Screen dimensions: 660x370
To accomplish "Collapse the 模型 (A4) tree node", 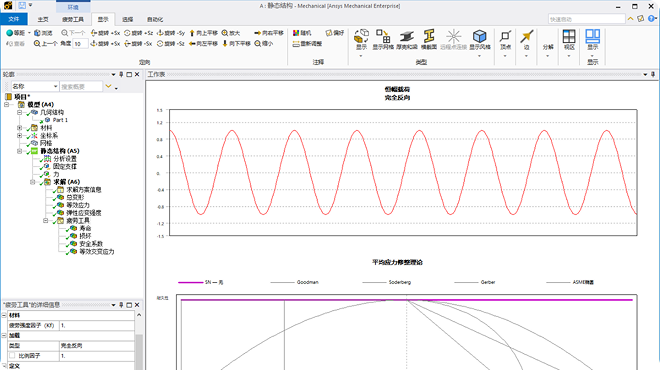I will [6, 104].
